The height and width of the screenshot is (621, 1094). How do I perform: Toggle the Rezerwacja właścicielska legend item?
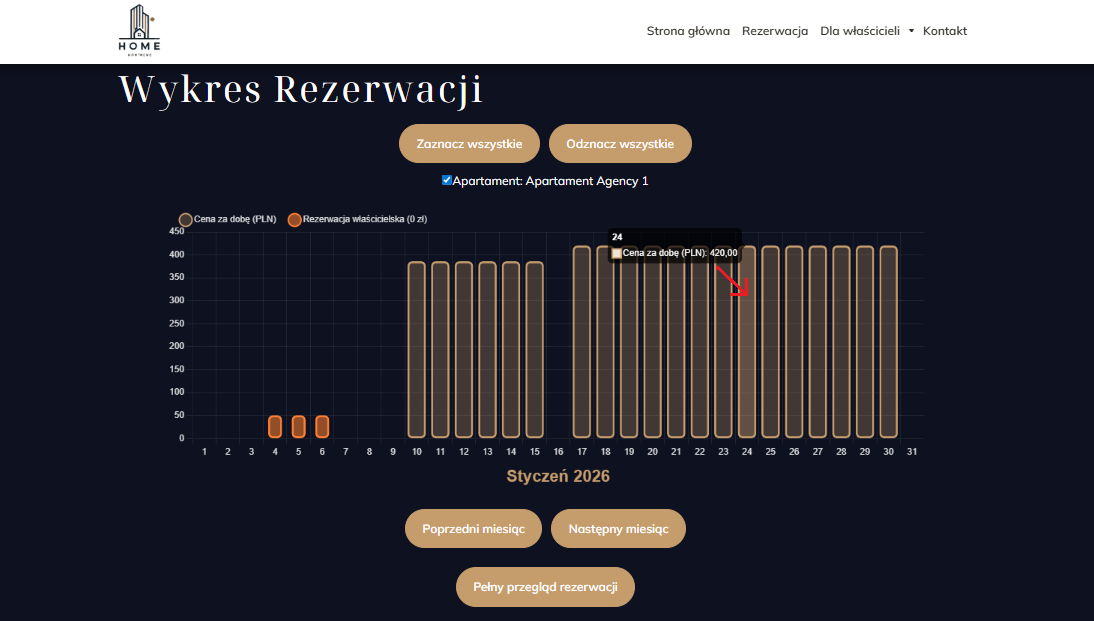click(x=294, y=219)
